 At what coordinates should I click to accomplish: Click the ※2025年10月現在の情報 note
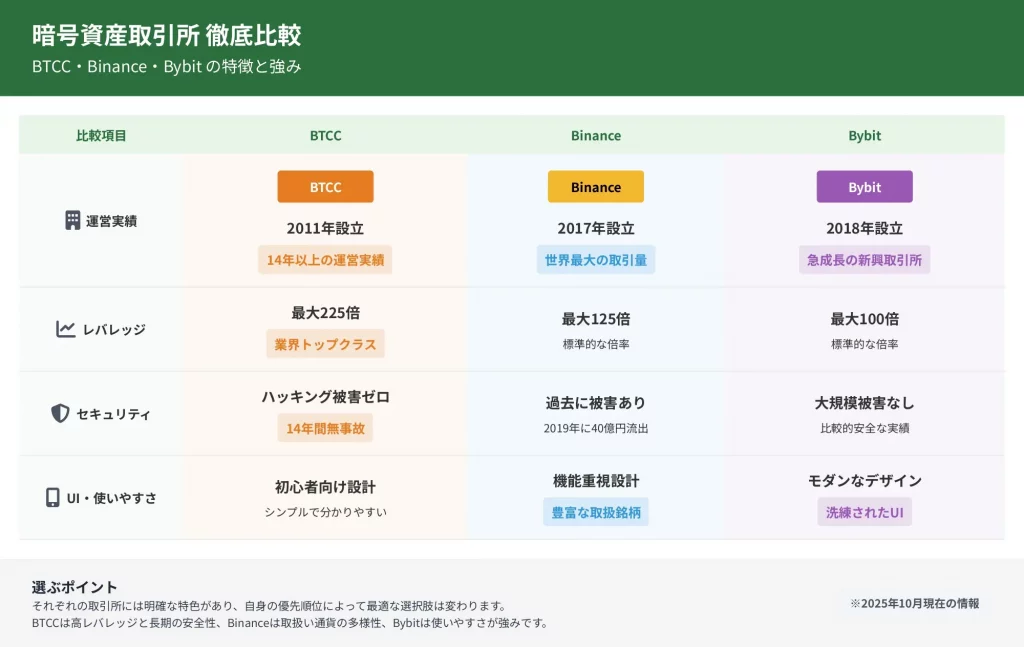(x=914, y=604)
